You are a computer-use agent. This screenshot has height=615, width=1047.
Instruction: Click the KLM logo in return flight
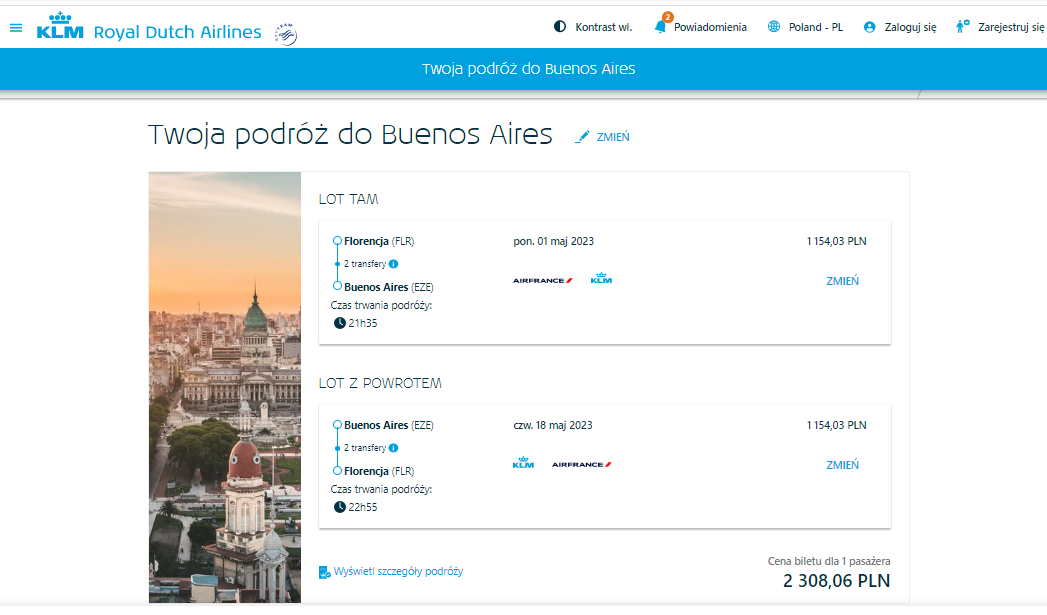coord(524,463)
